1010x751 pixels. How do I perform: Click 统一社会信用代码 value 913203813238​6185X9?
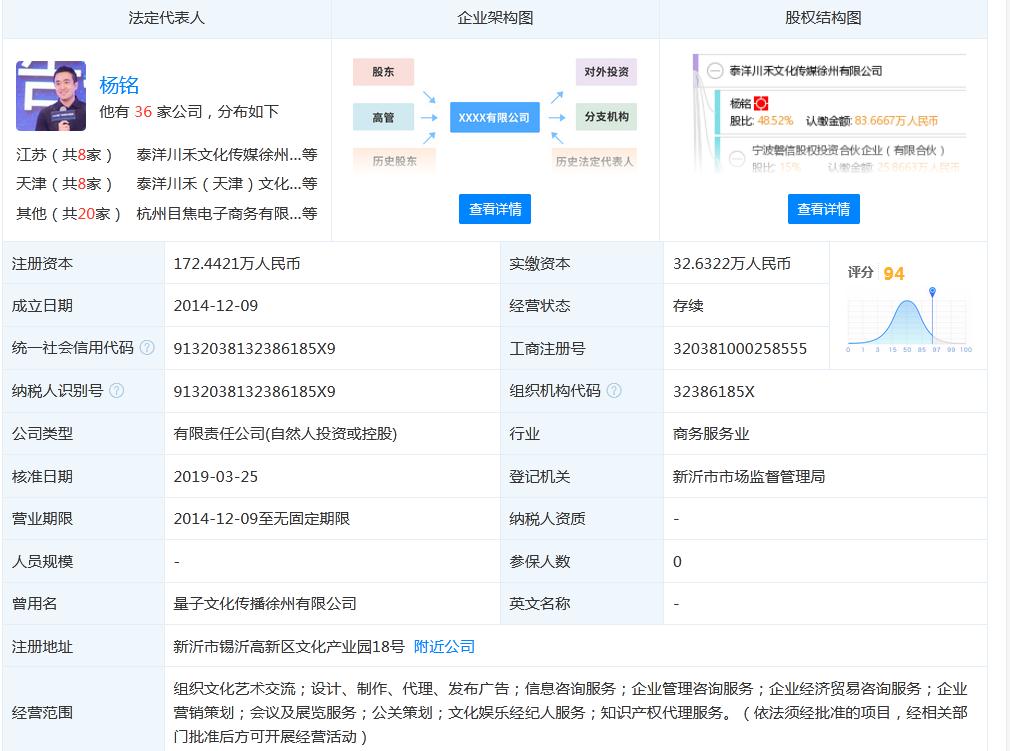point(254,348)
